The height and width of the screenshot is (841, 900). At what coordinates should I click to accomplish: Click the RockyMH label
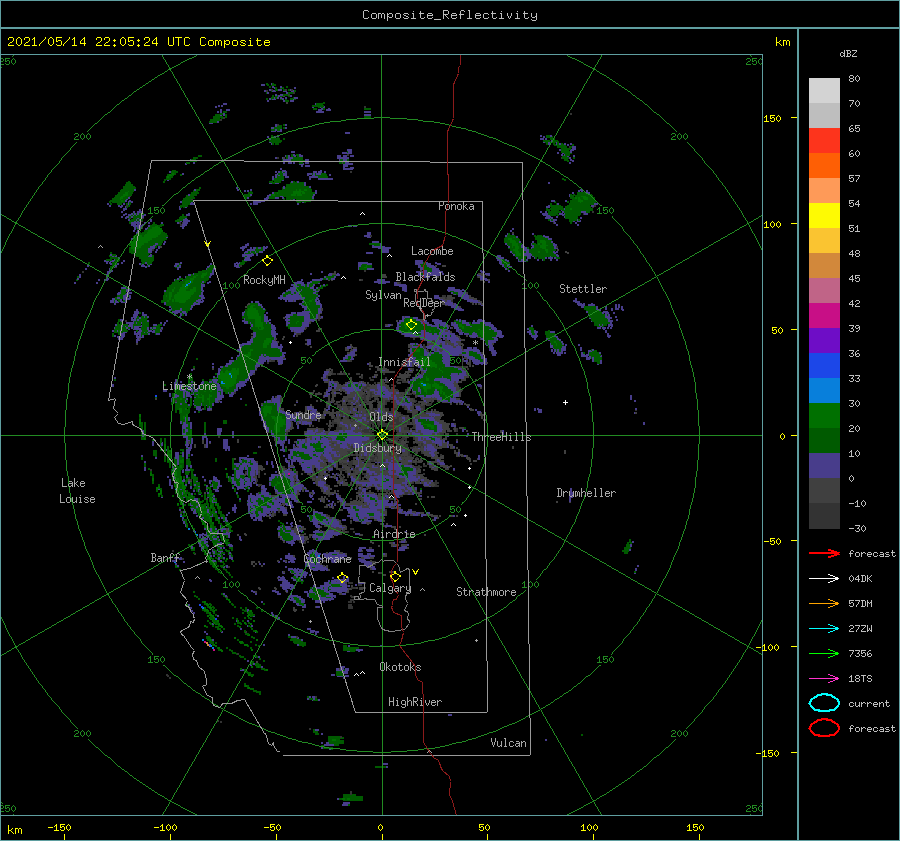click(264, 280)
